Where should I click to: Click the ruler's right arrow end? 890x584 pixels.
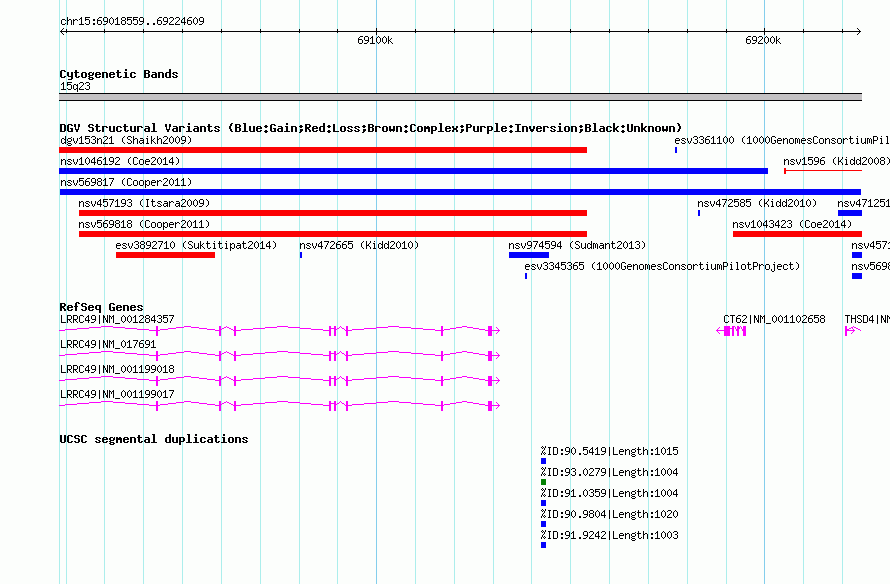[858, 31]
